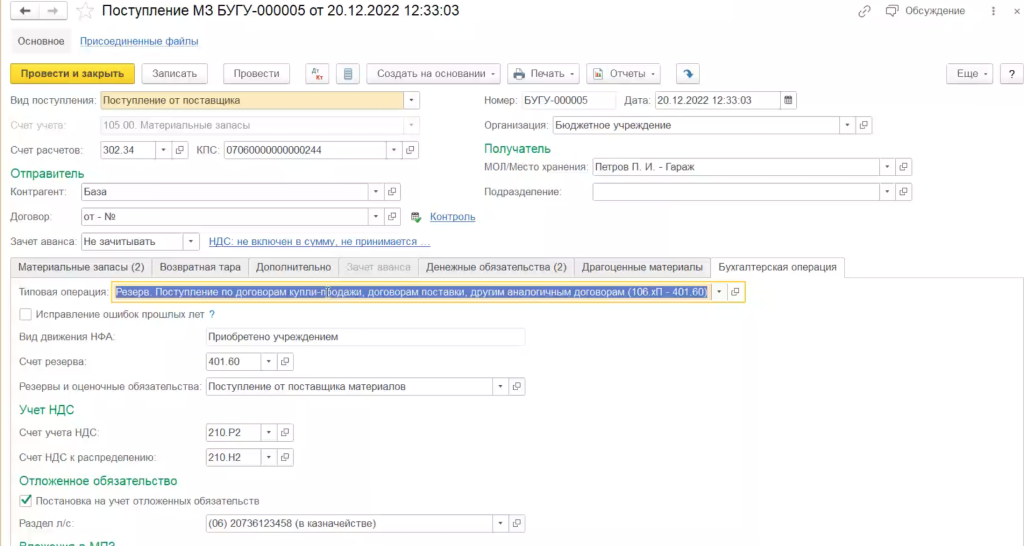Open the Организация dropdown arrow
This screenshot has width=1024, height=546.
[847, 125]
